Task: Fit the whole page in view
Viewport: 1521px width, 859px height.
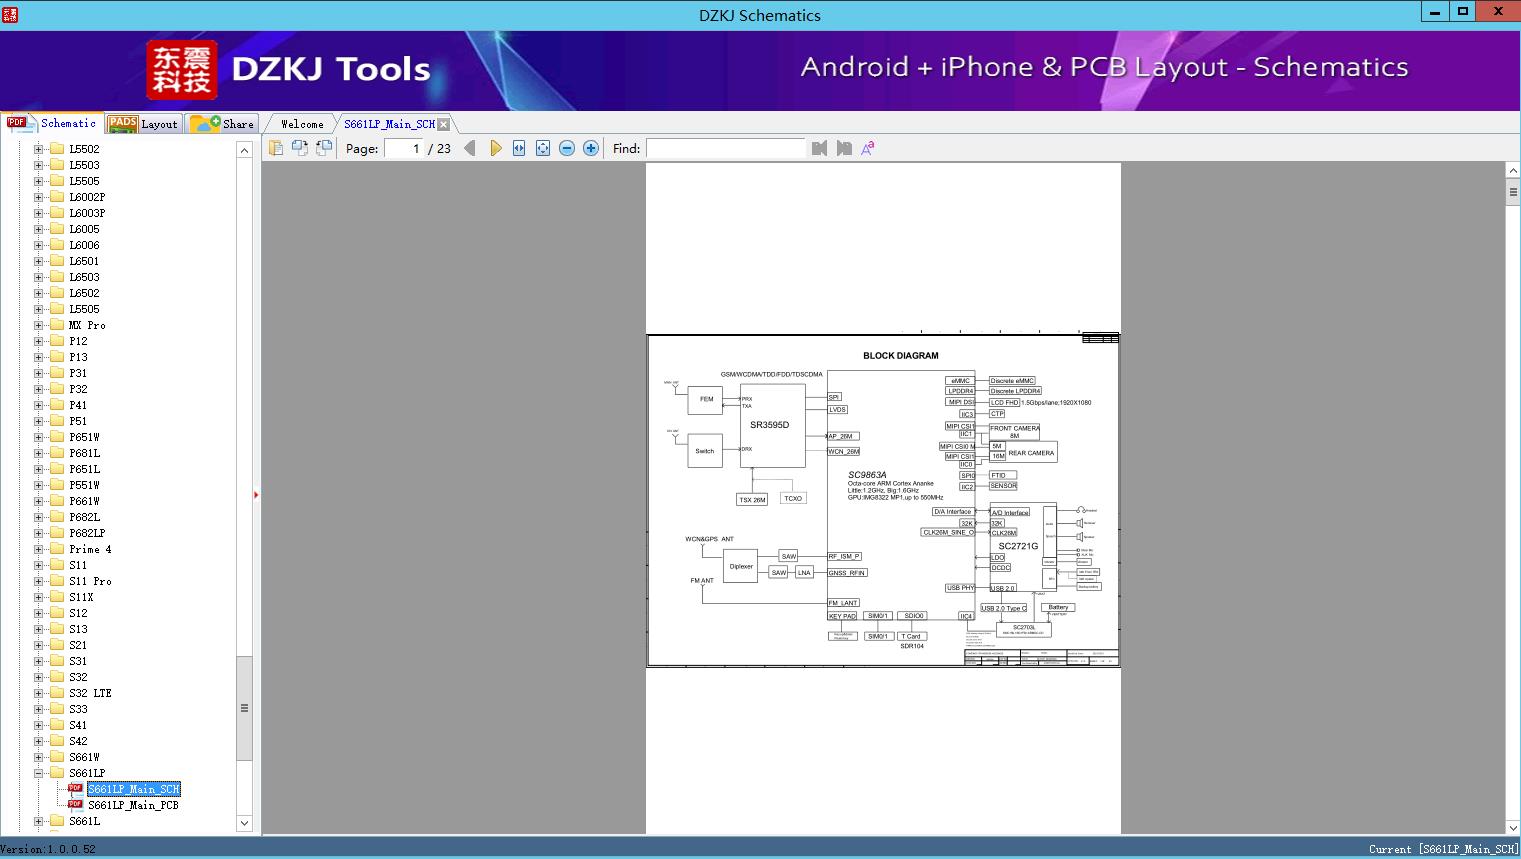Action: pos(543,148)
